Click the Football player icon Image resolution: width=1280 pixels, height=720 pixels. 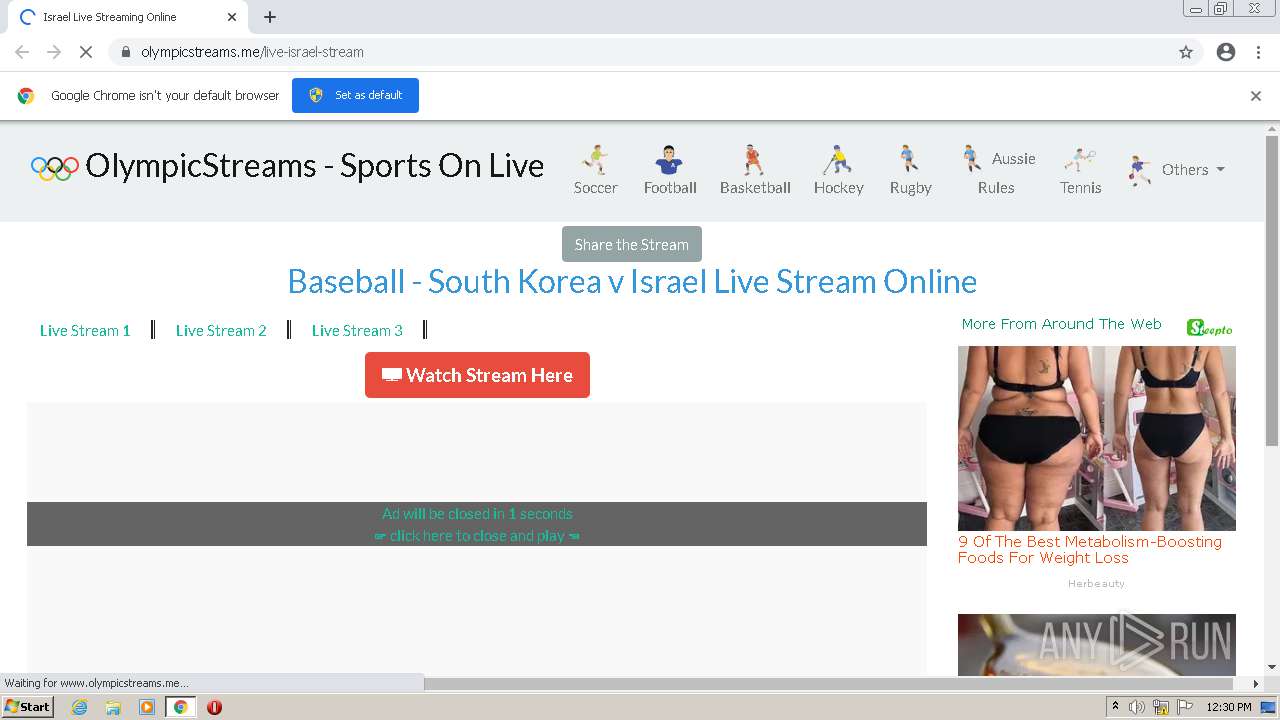coord(669,160)
